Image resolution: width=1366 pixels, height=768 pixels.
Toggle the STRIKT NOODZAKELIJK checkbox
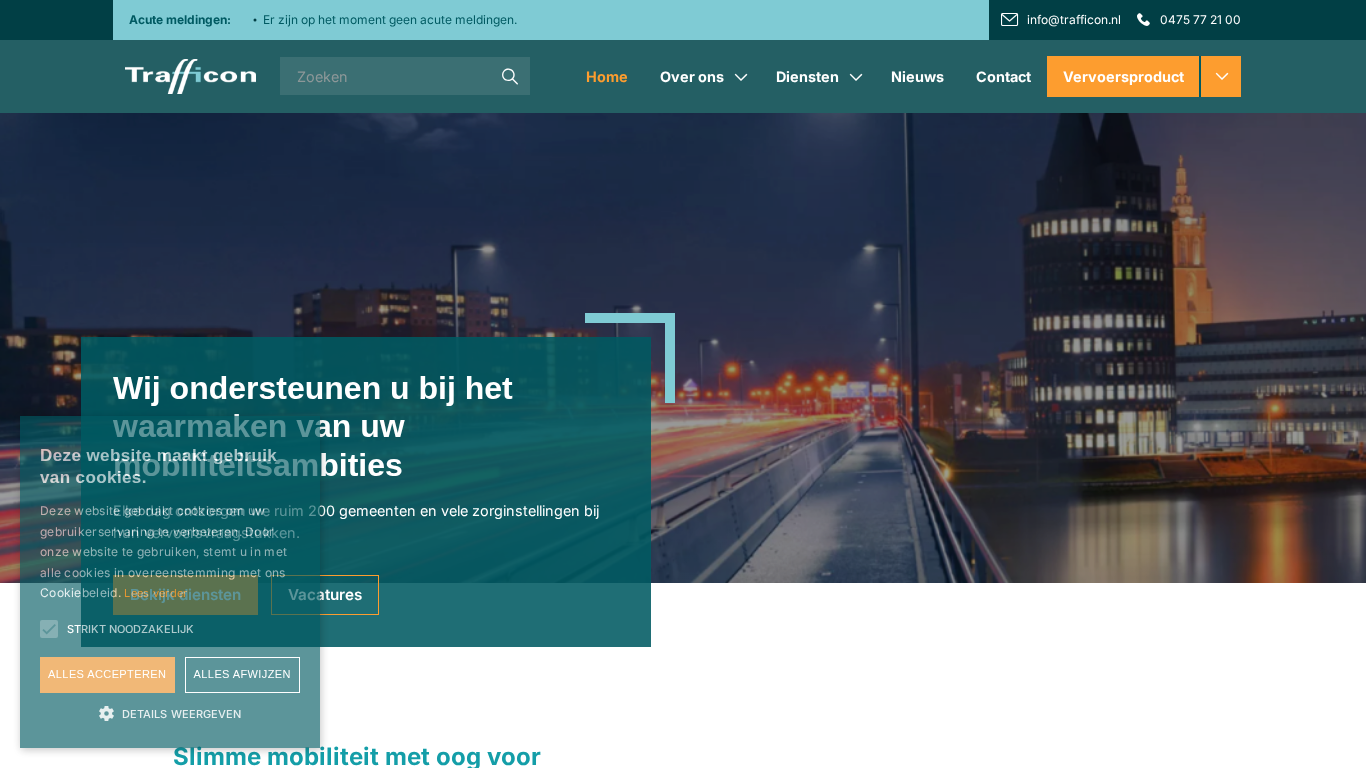tap(48, 629)
